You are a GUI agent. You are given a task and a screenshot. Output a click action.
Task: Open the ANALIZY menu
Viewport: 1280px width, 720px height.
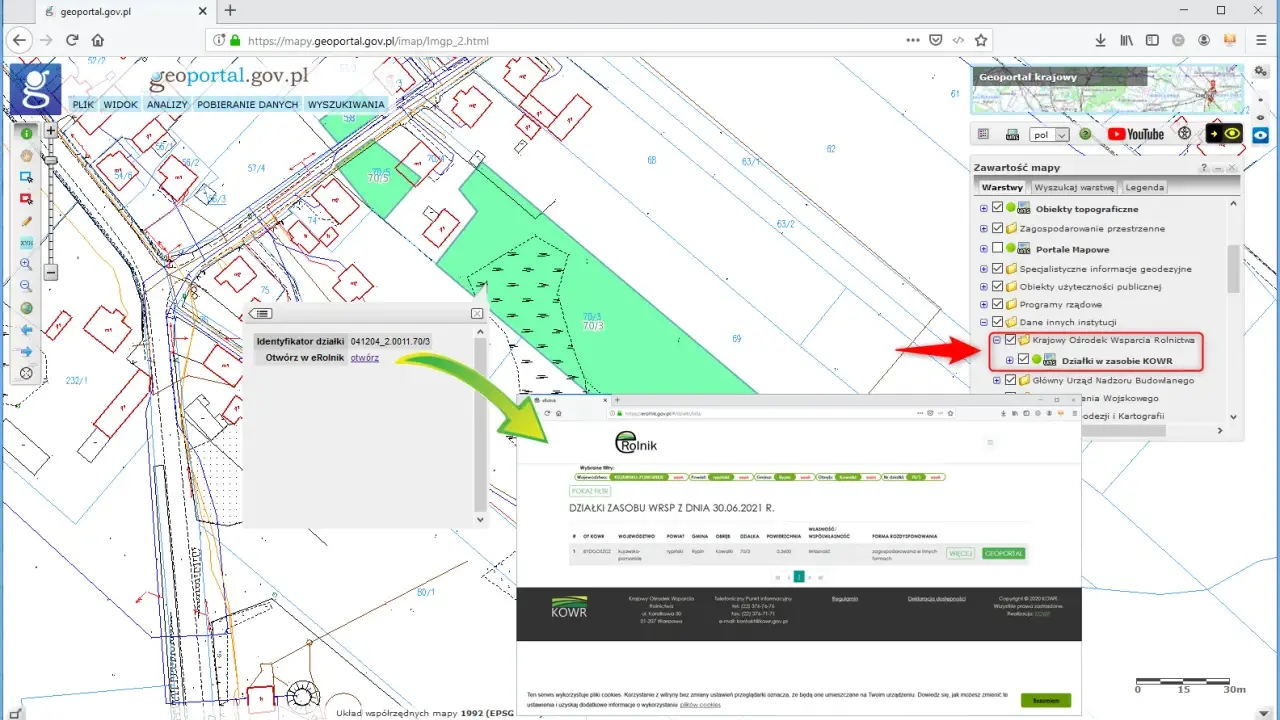[x=168, y=104]
